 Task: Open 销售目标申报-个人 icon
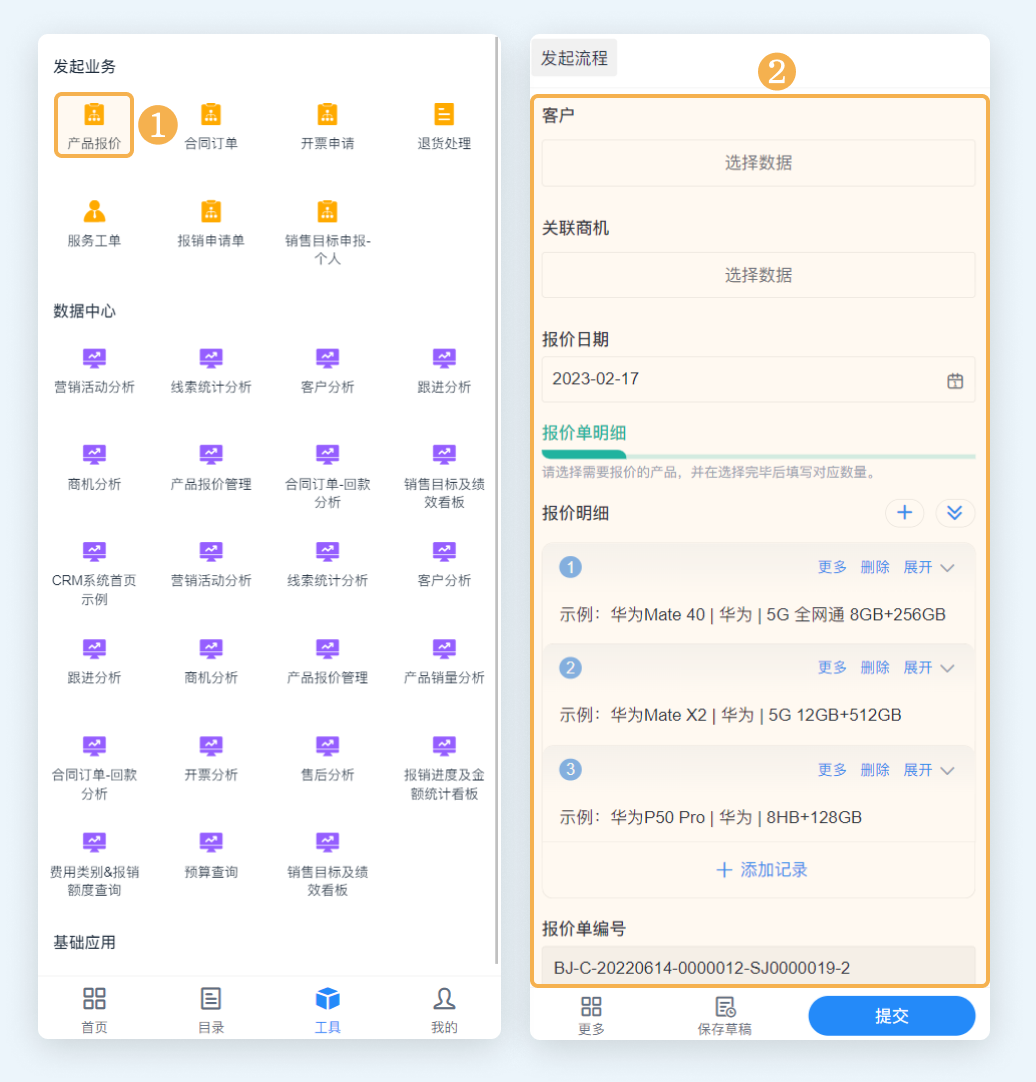[x=327, y=232]
